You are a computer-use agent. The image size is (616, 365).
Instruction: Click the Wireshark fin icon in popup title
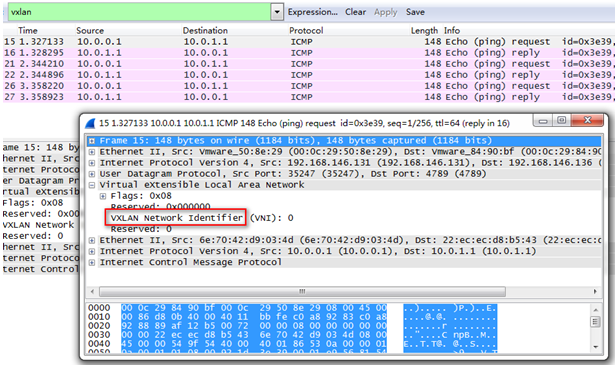[90, 123]
